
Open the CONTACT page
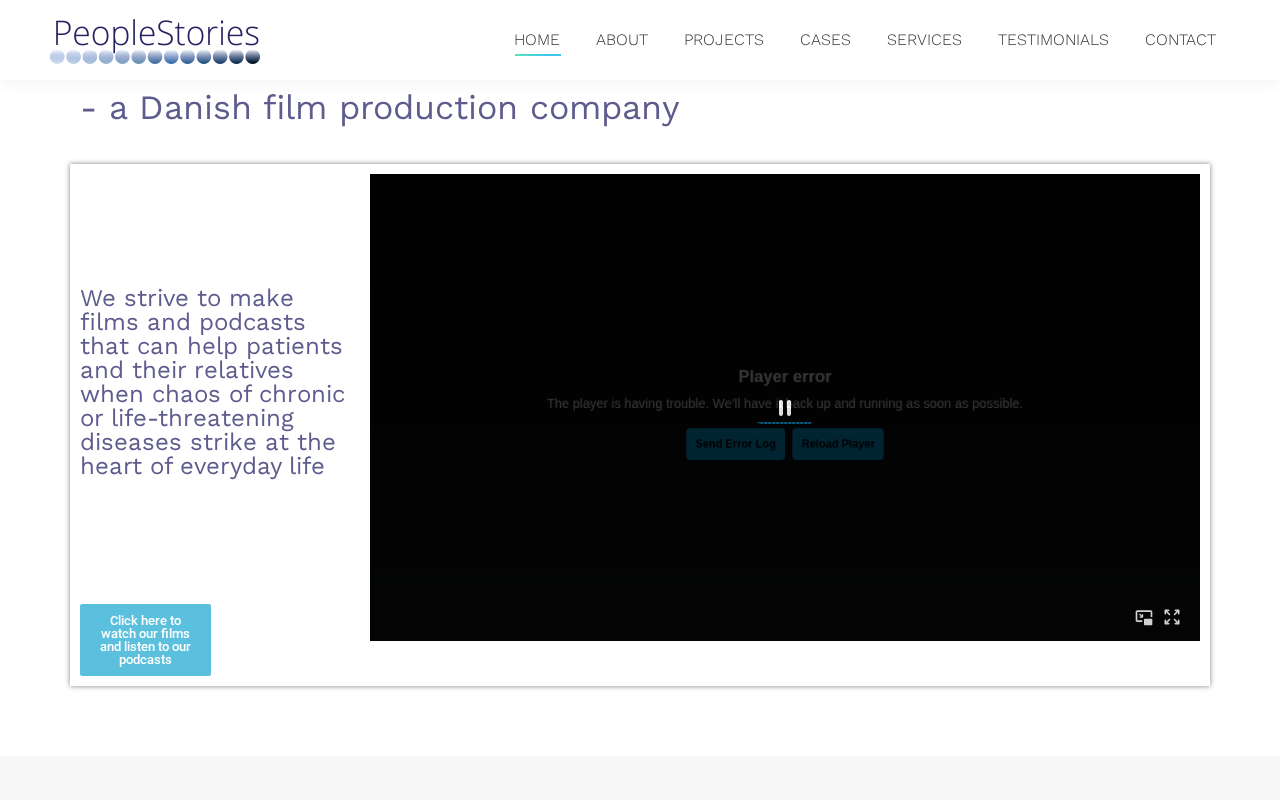(x=1180, y=40)
